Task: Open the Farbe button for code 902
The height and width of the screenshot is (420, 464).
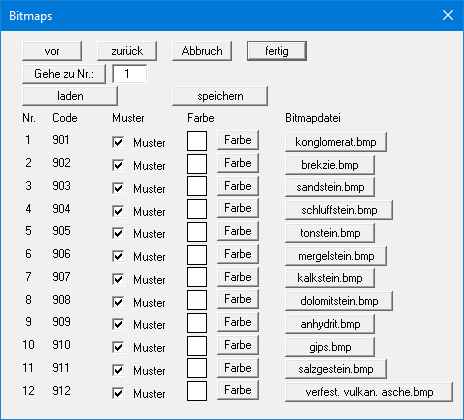Action: [238, 163]
